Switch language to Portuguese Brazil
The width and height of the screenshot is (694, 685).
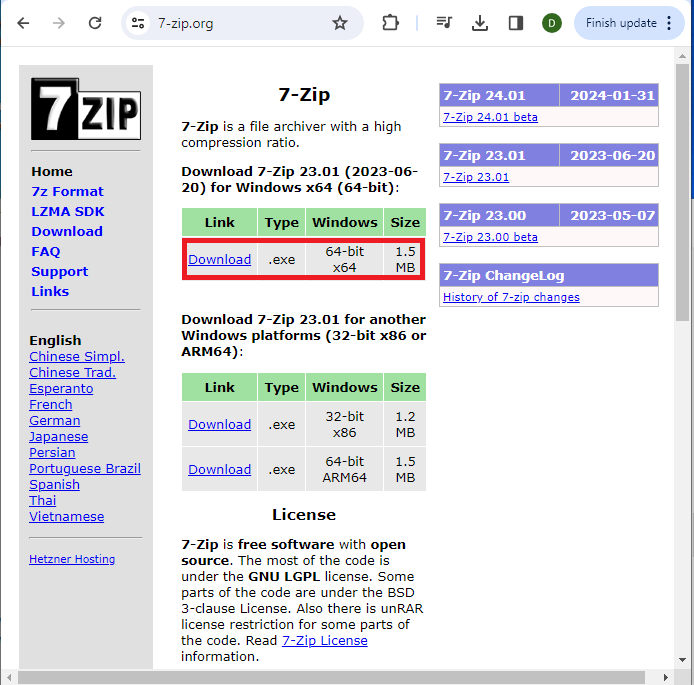[x=85, y=469]
